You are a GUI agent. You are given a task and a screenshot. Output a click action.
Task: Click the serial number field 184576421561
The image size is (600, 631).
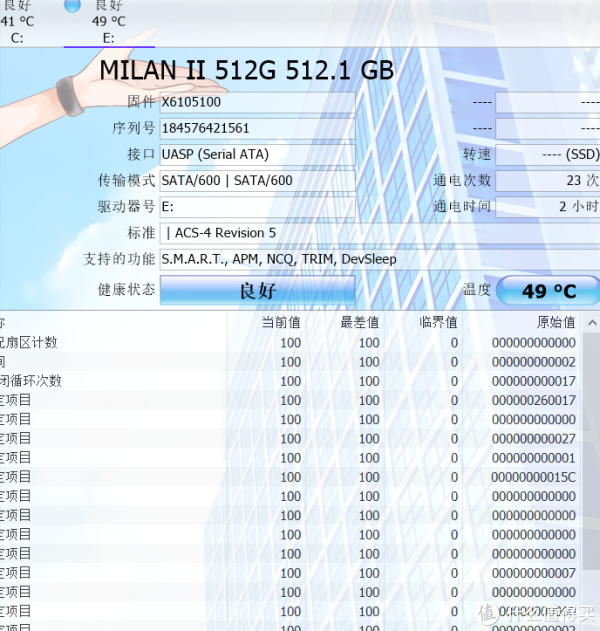(258, 128)
